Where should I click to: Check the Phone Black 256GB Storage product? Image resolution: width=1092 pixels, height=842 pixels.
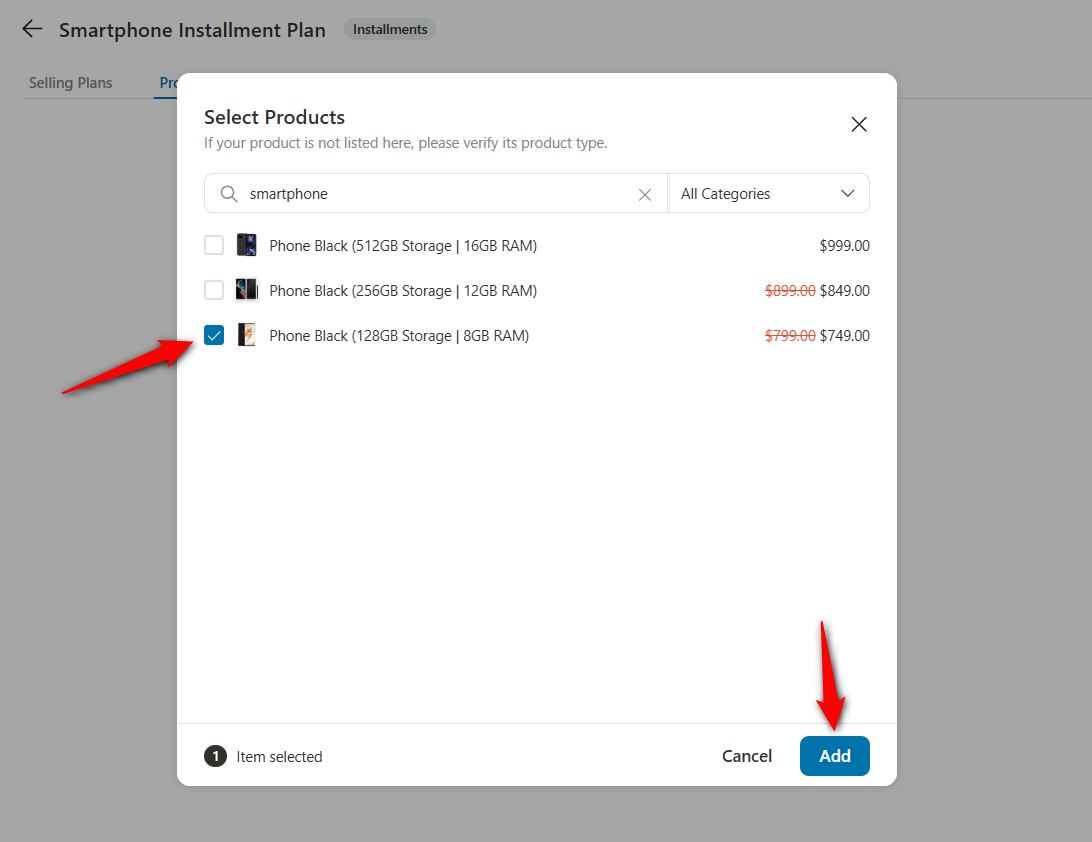point(214,290)
